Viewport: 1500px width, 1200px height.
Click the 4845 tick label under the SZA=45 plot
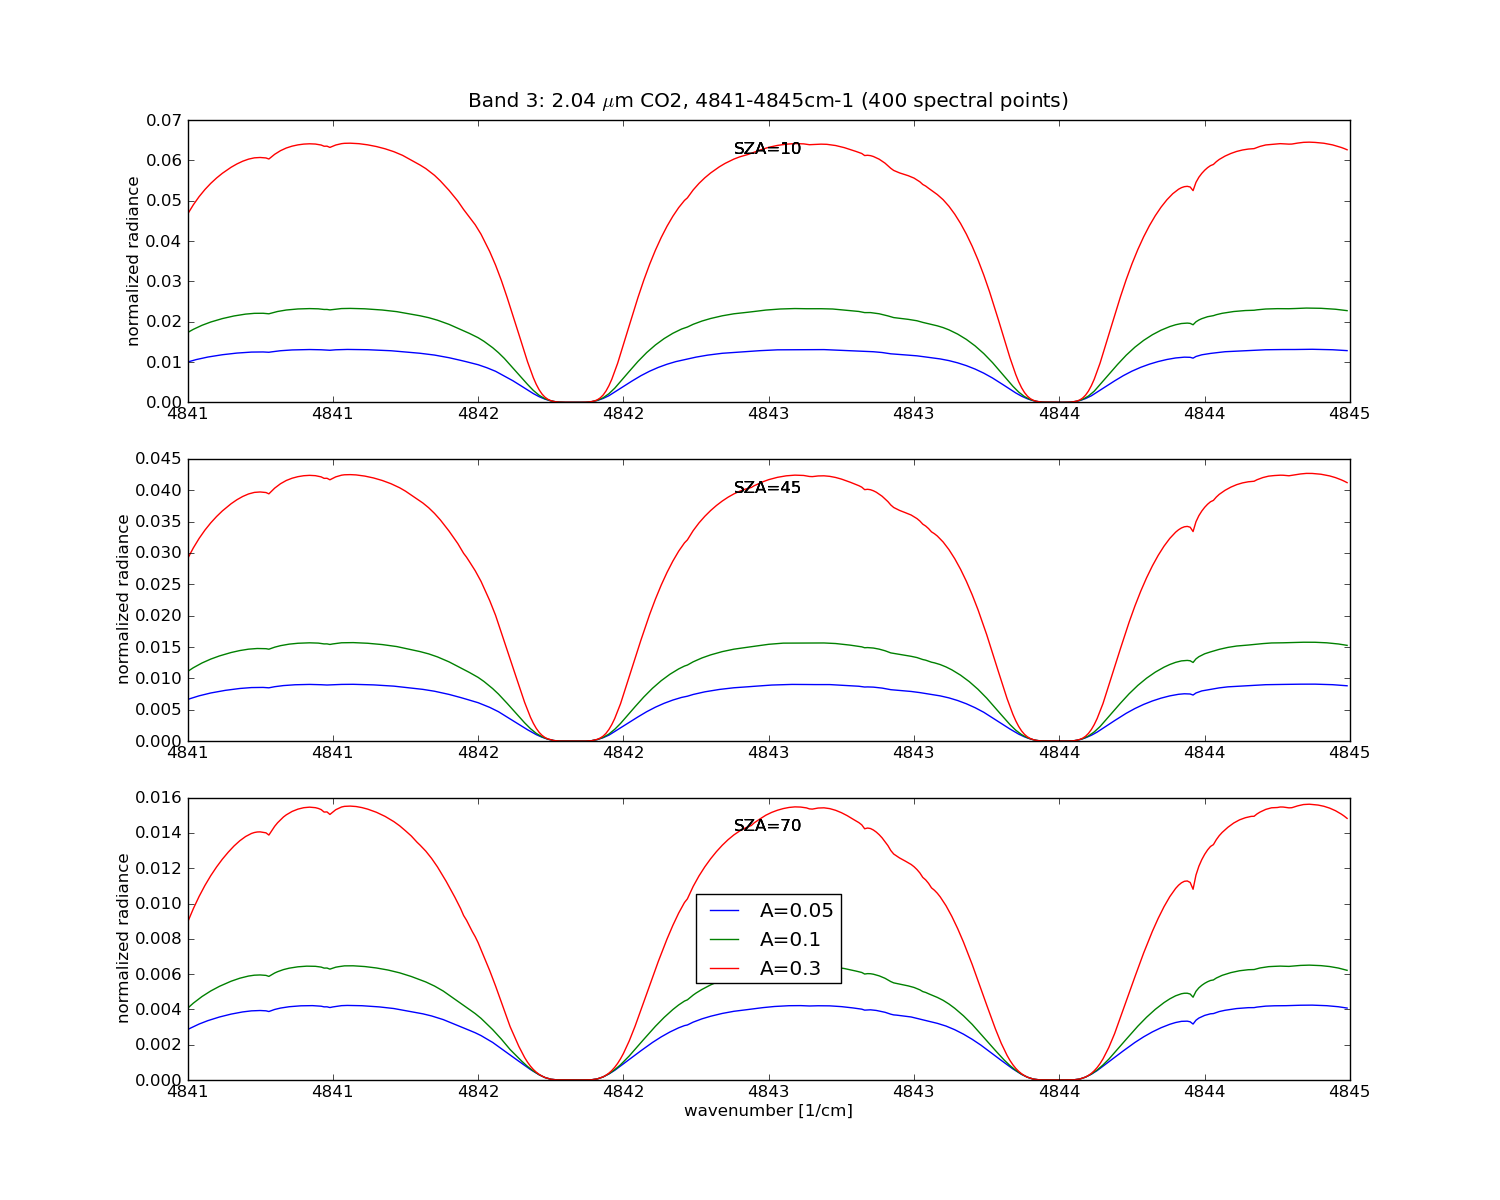(x=1350, y=752)
